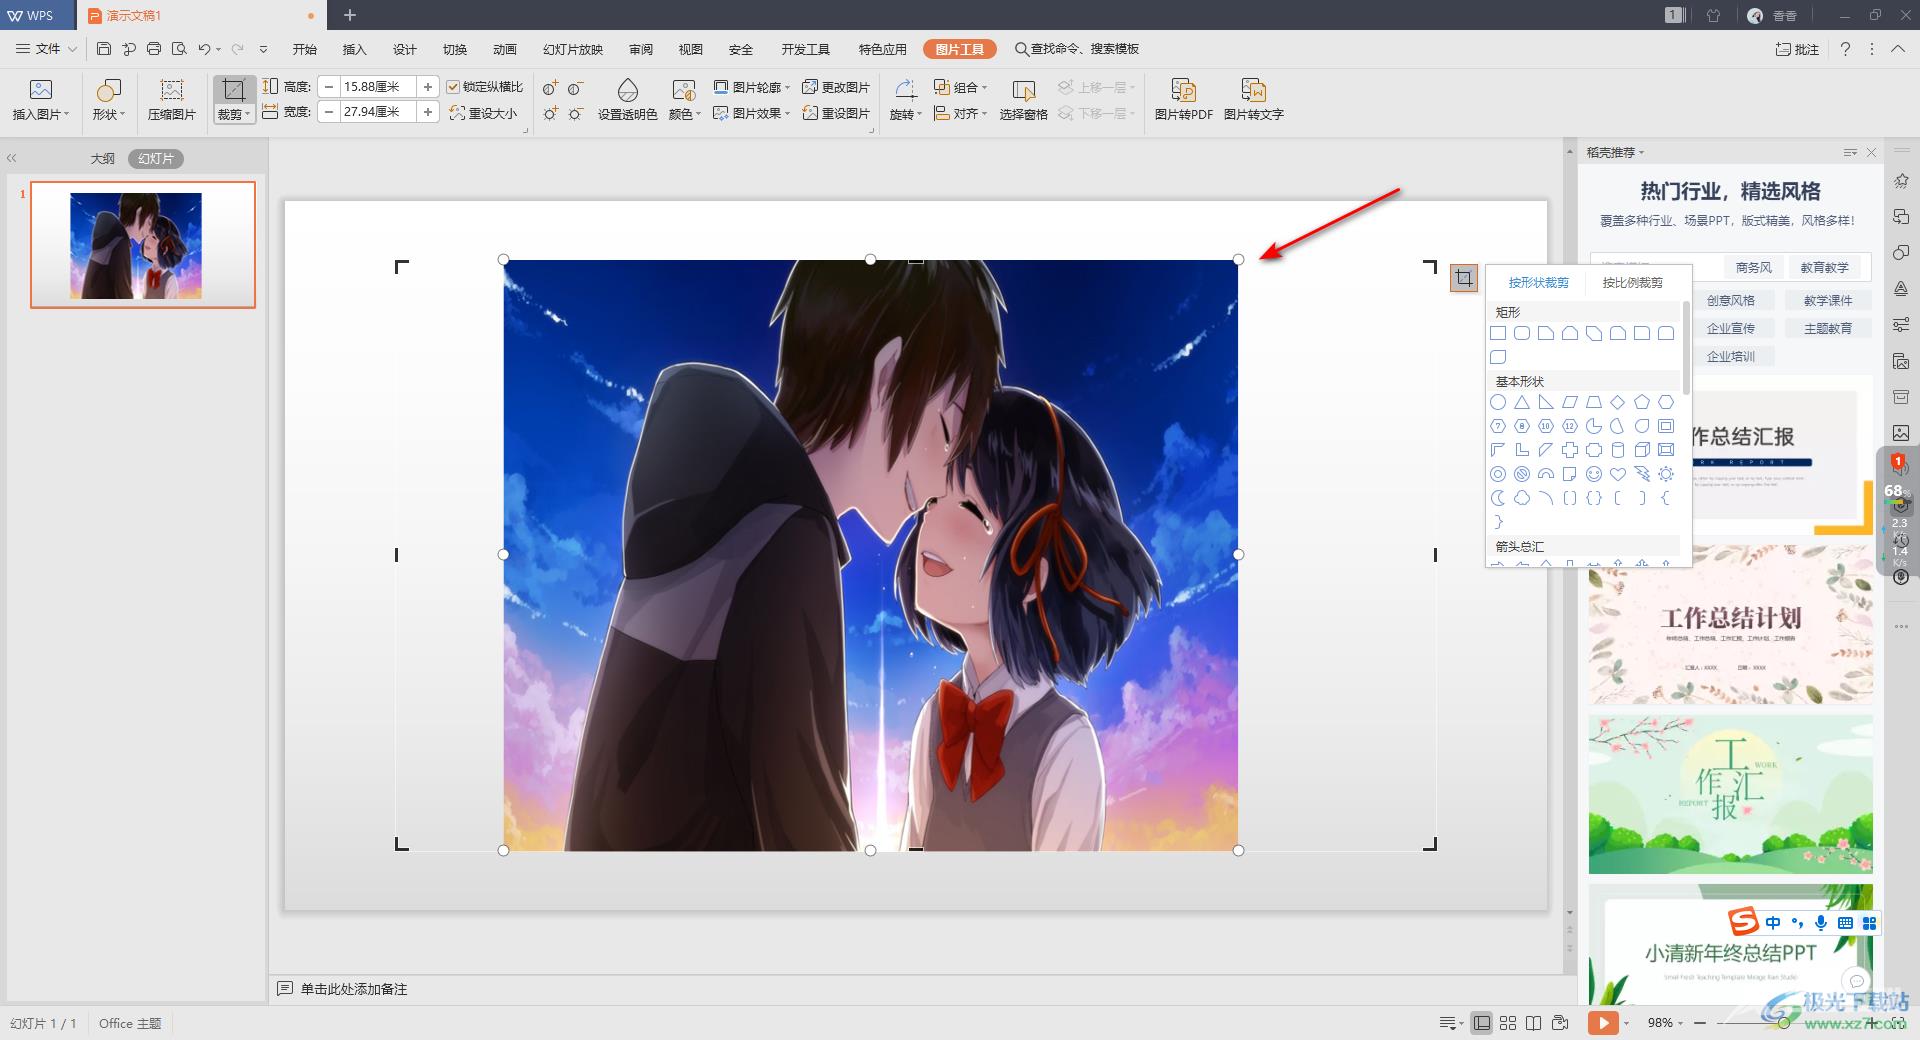Click the Print icon
The height and width of the screenshot is (1040, 1920).
(154, 48)
